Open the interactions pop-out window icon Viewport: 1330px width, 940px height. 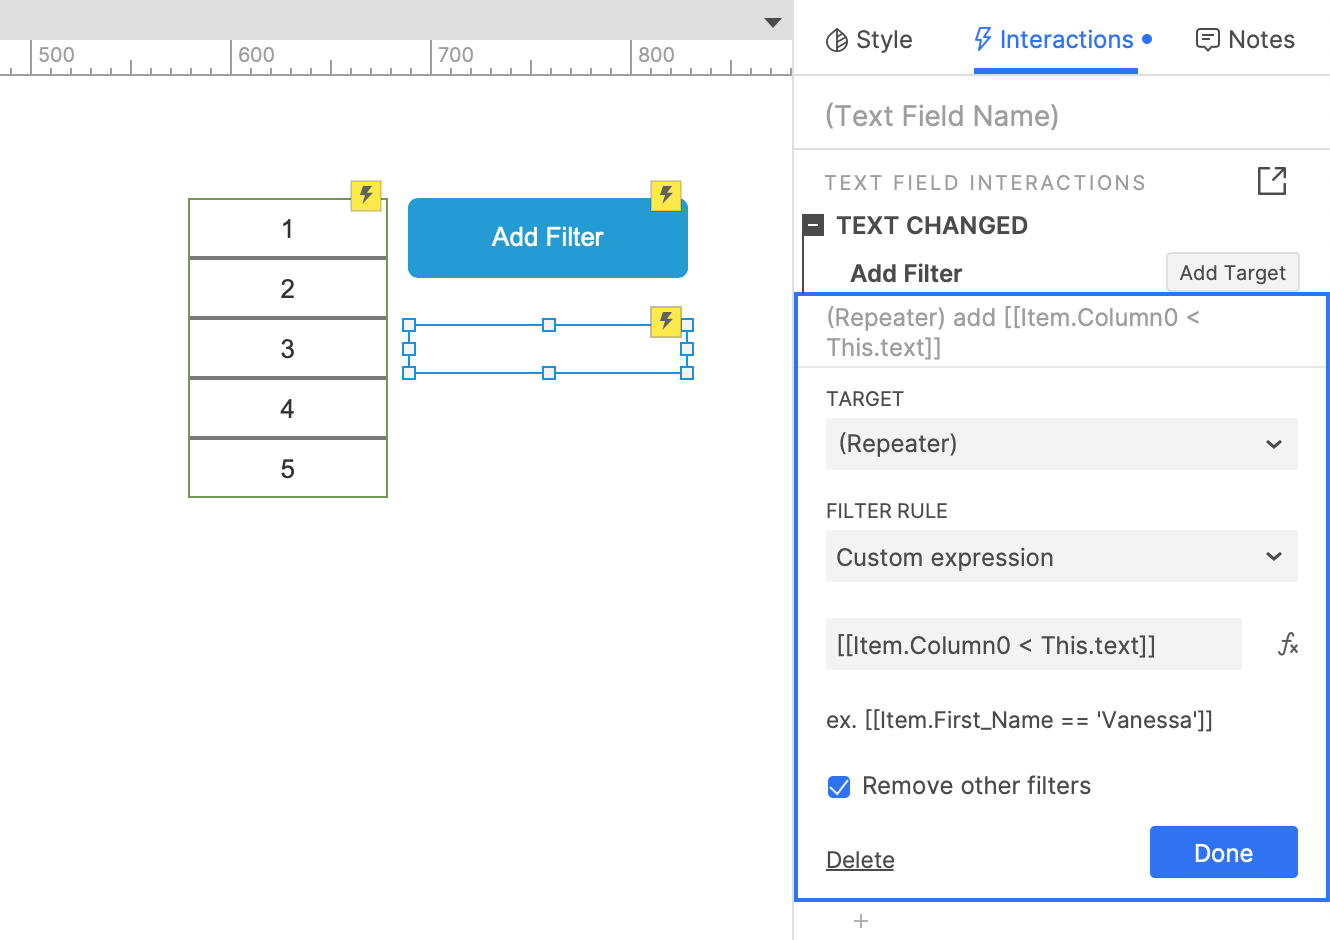point(1271,181)
